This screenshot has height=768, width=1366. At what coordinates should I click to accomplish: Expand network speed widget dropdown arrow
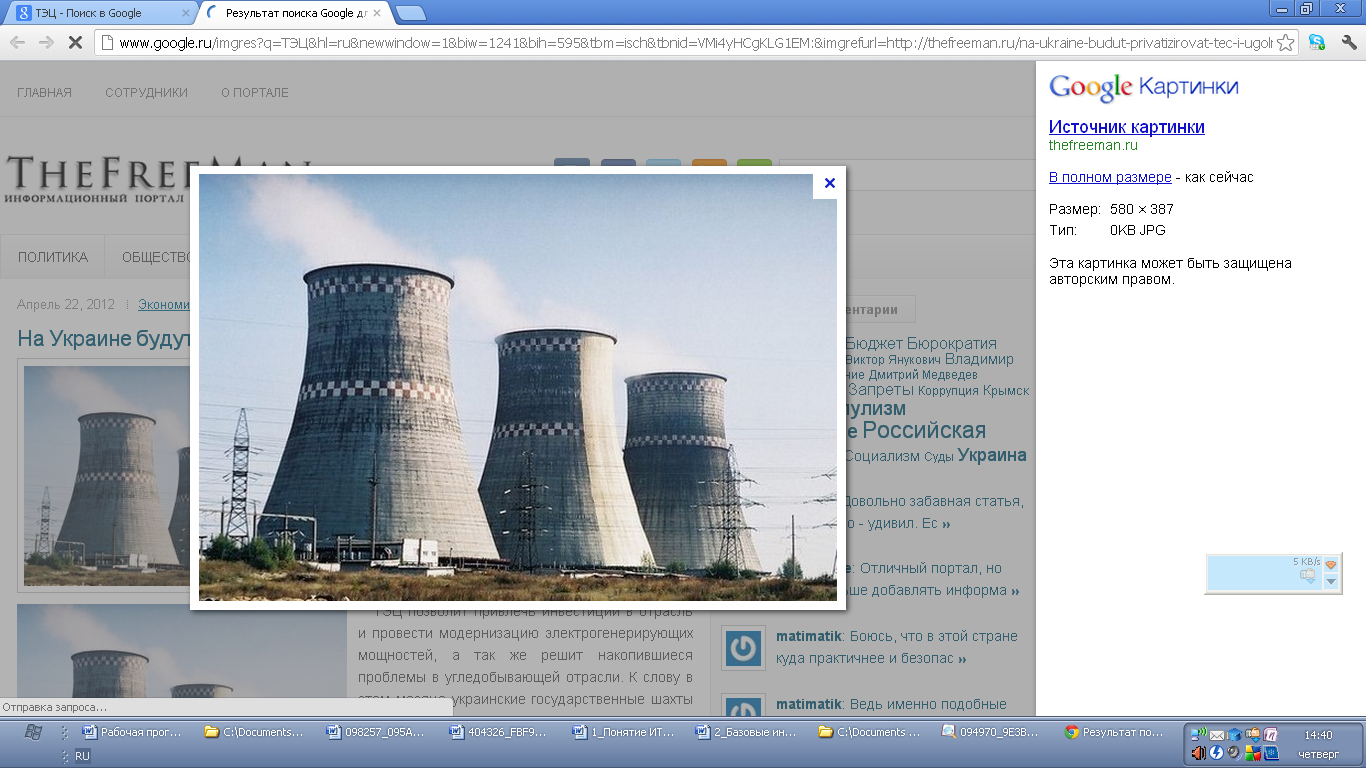click(1331, 582)
